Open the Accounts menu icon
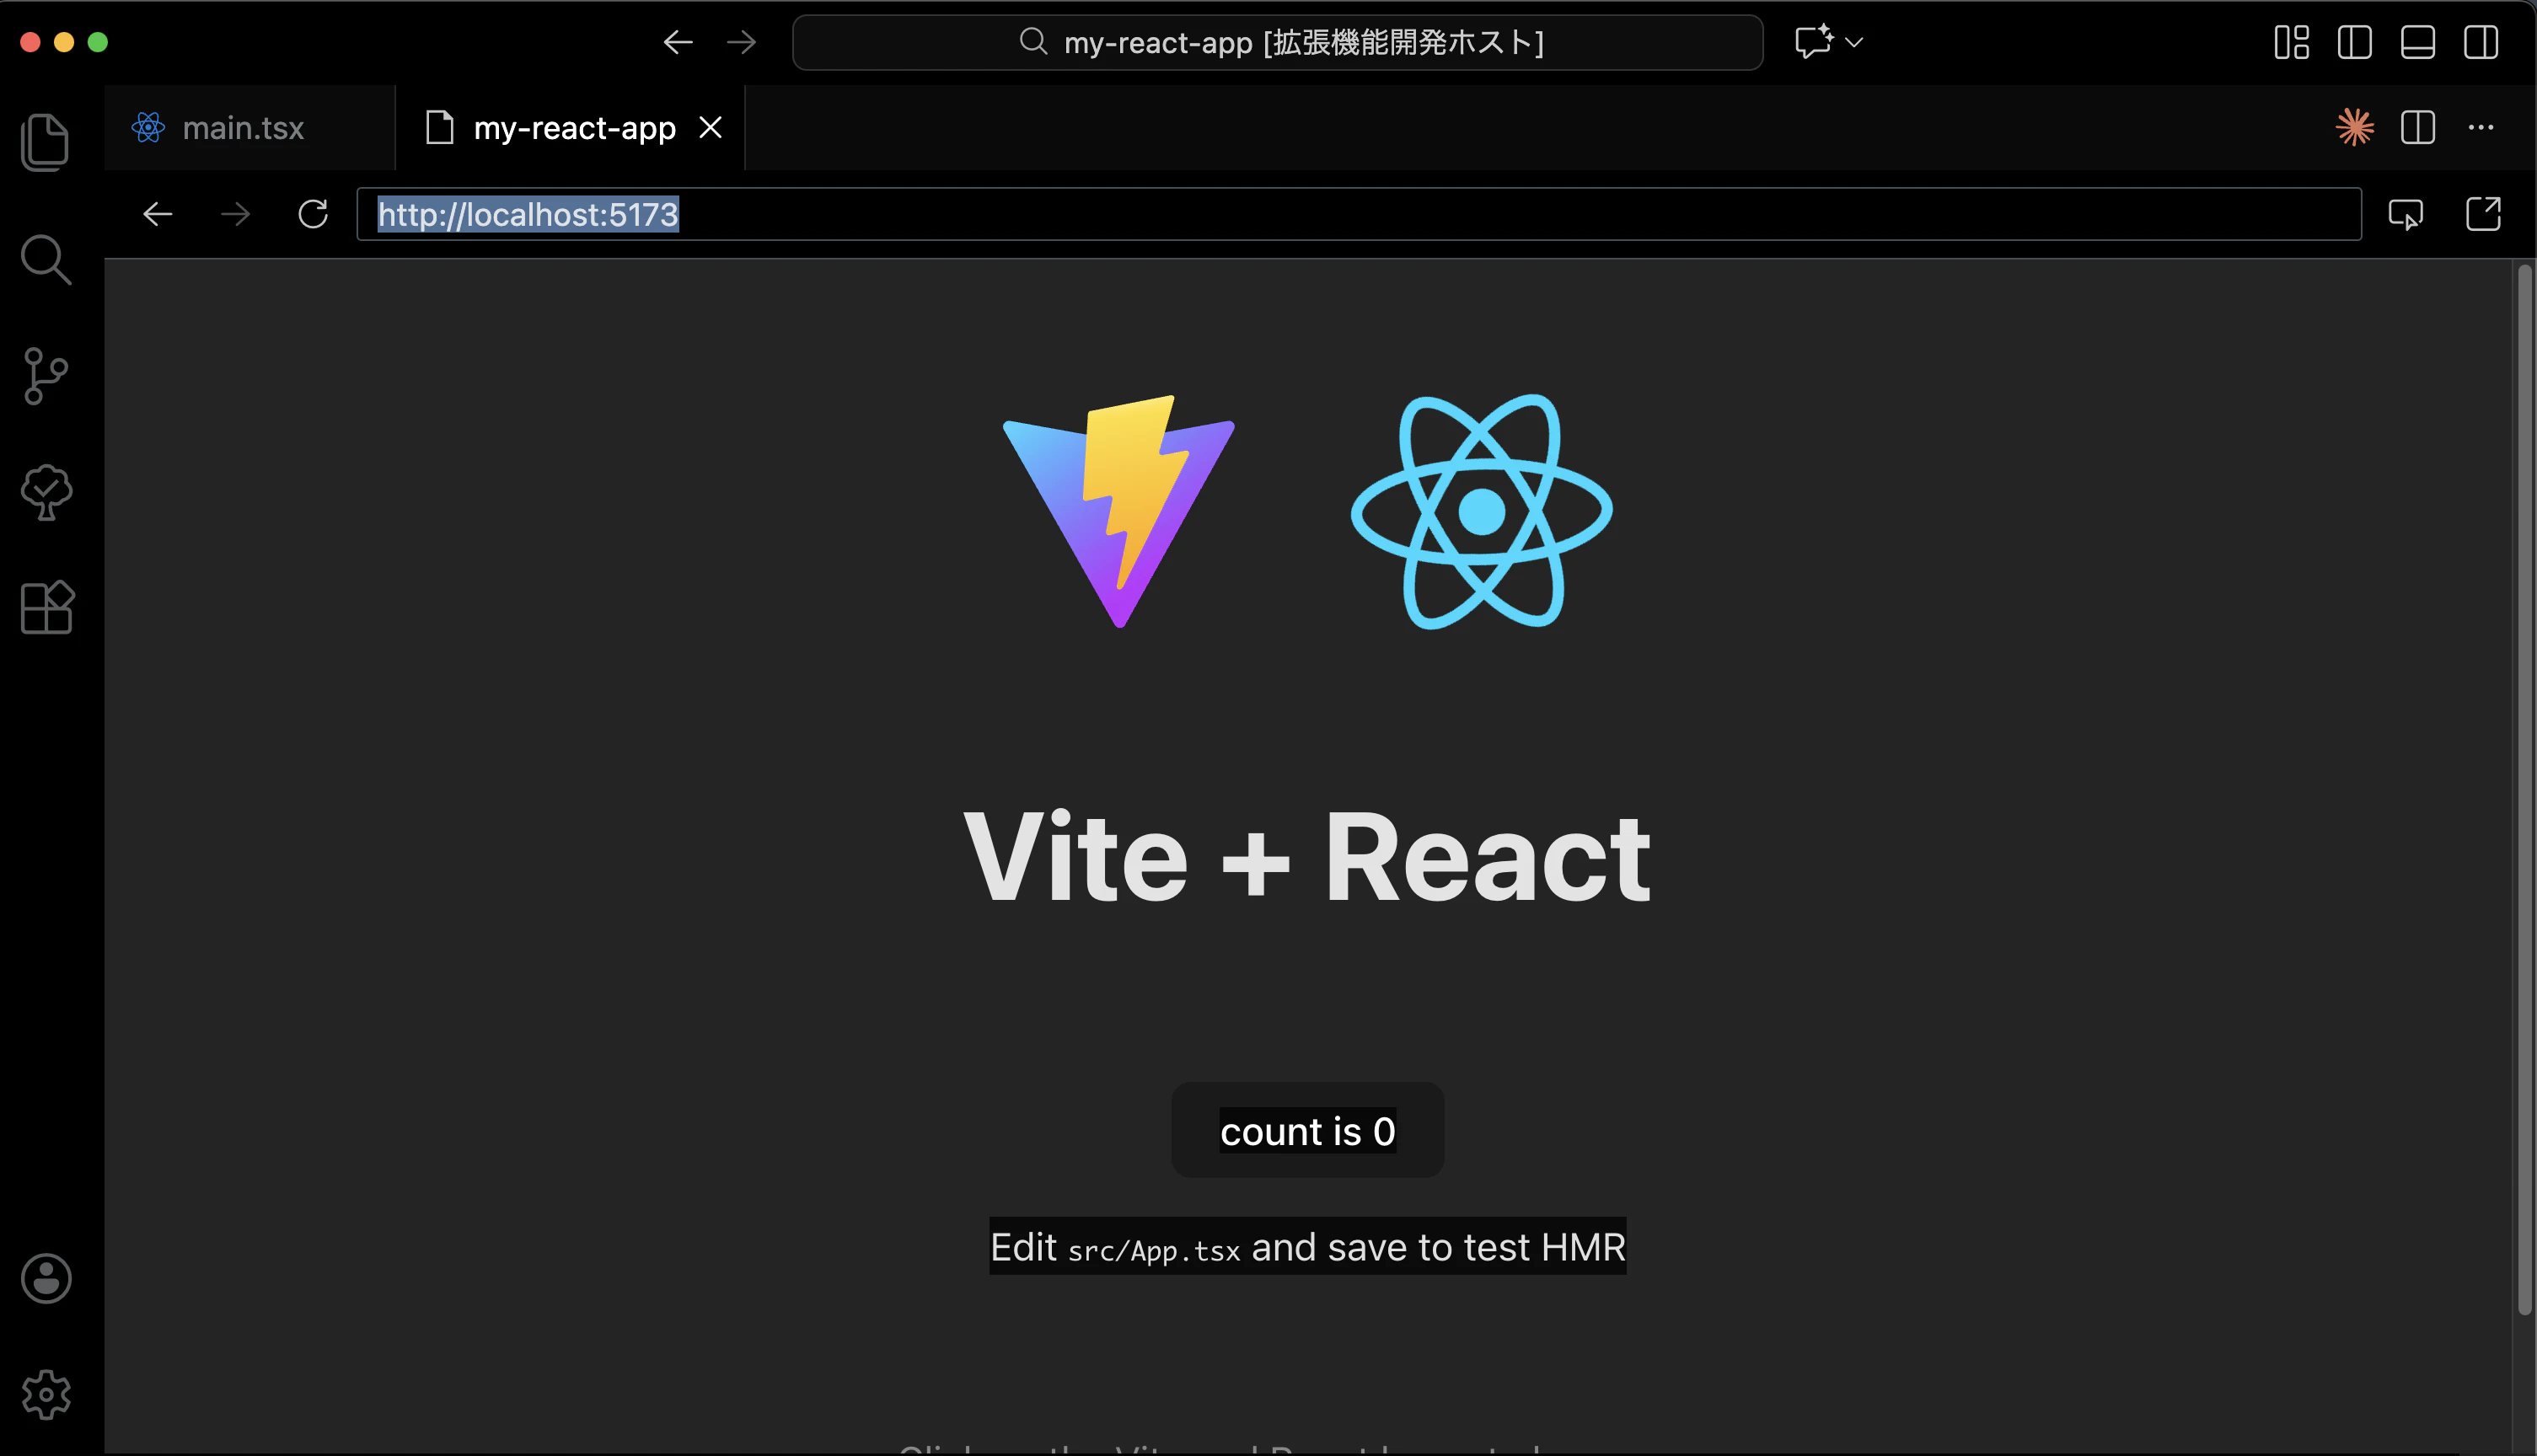Image resolution: width=2537 pixels, height=1456 pixels. click(x=46, y=1278)
